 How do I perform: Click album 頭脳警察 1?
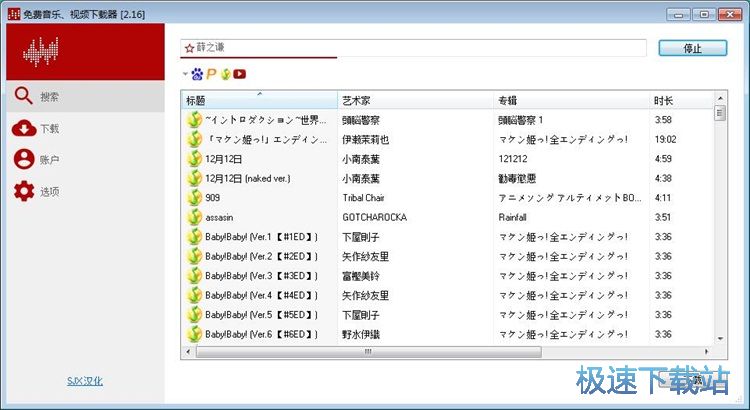(520, 120)
